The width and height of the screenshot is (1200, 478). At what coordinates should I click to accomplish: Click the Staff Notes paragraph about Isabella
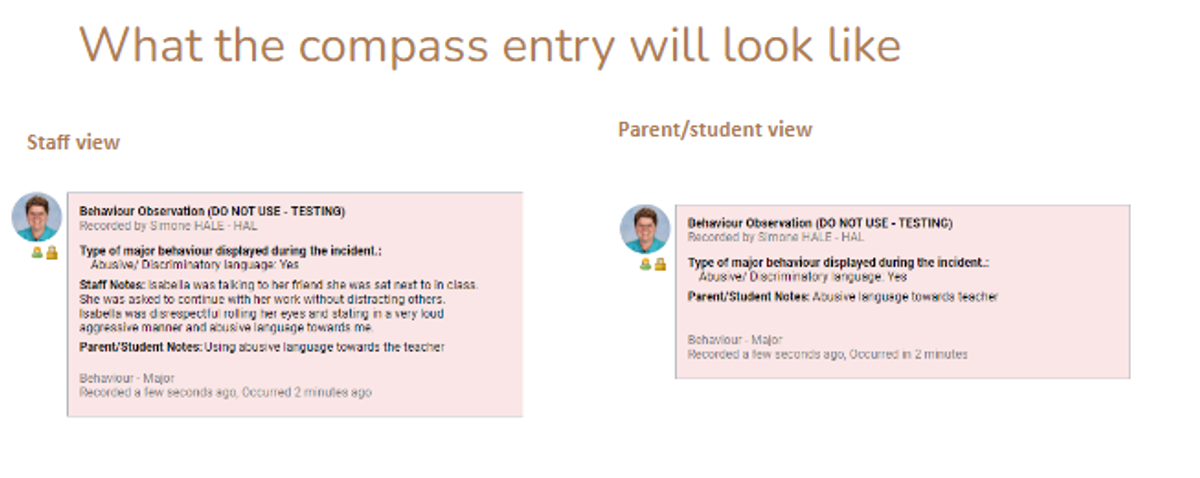(x=278, y=306)
